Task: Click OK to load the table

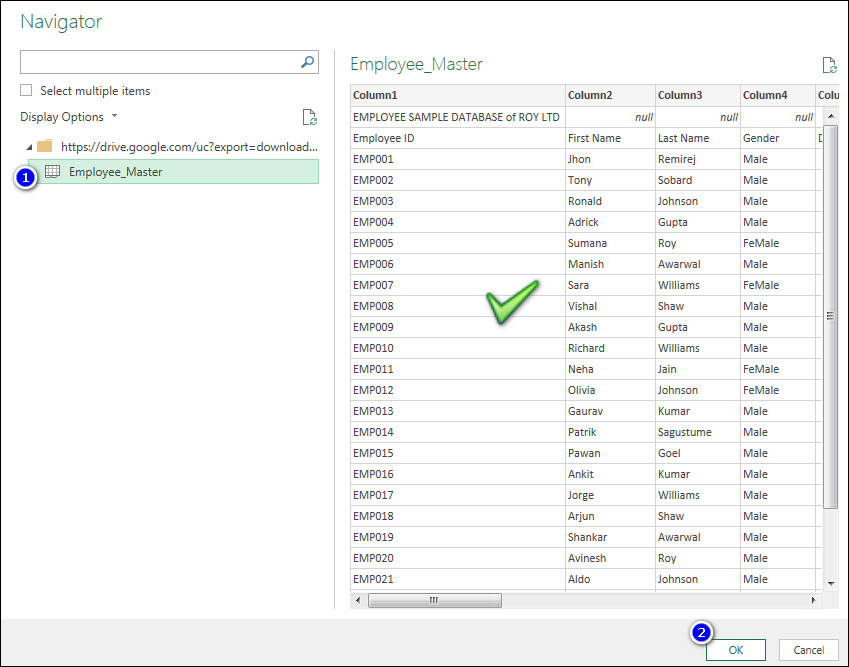Action: tap(735, 650)
